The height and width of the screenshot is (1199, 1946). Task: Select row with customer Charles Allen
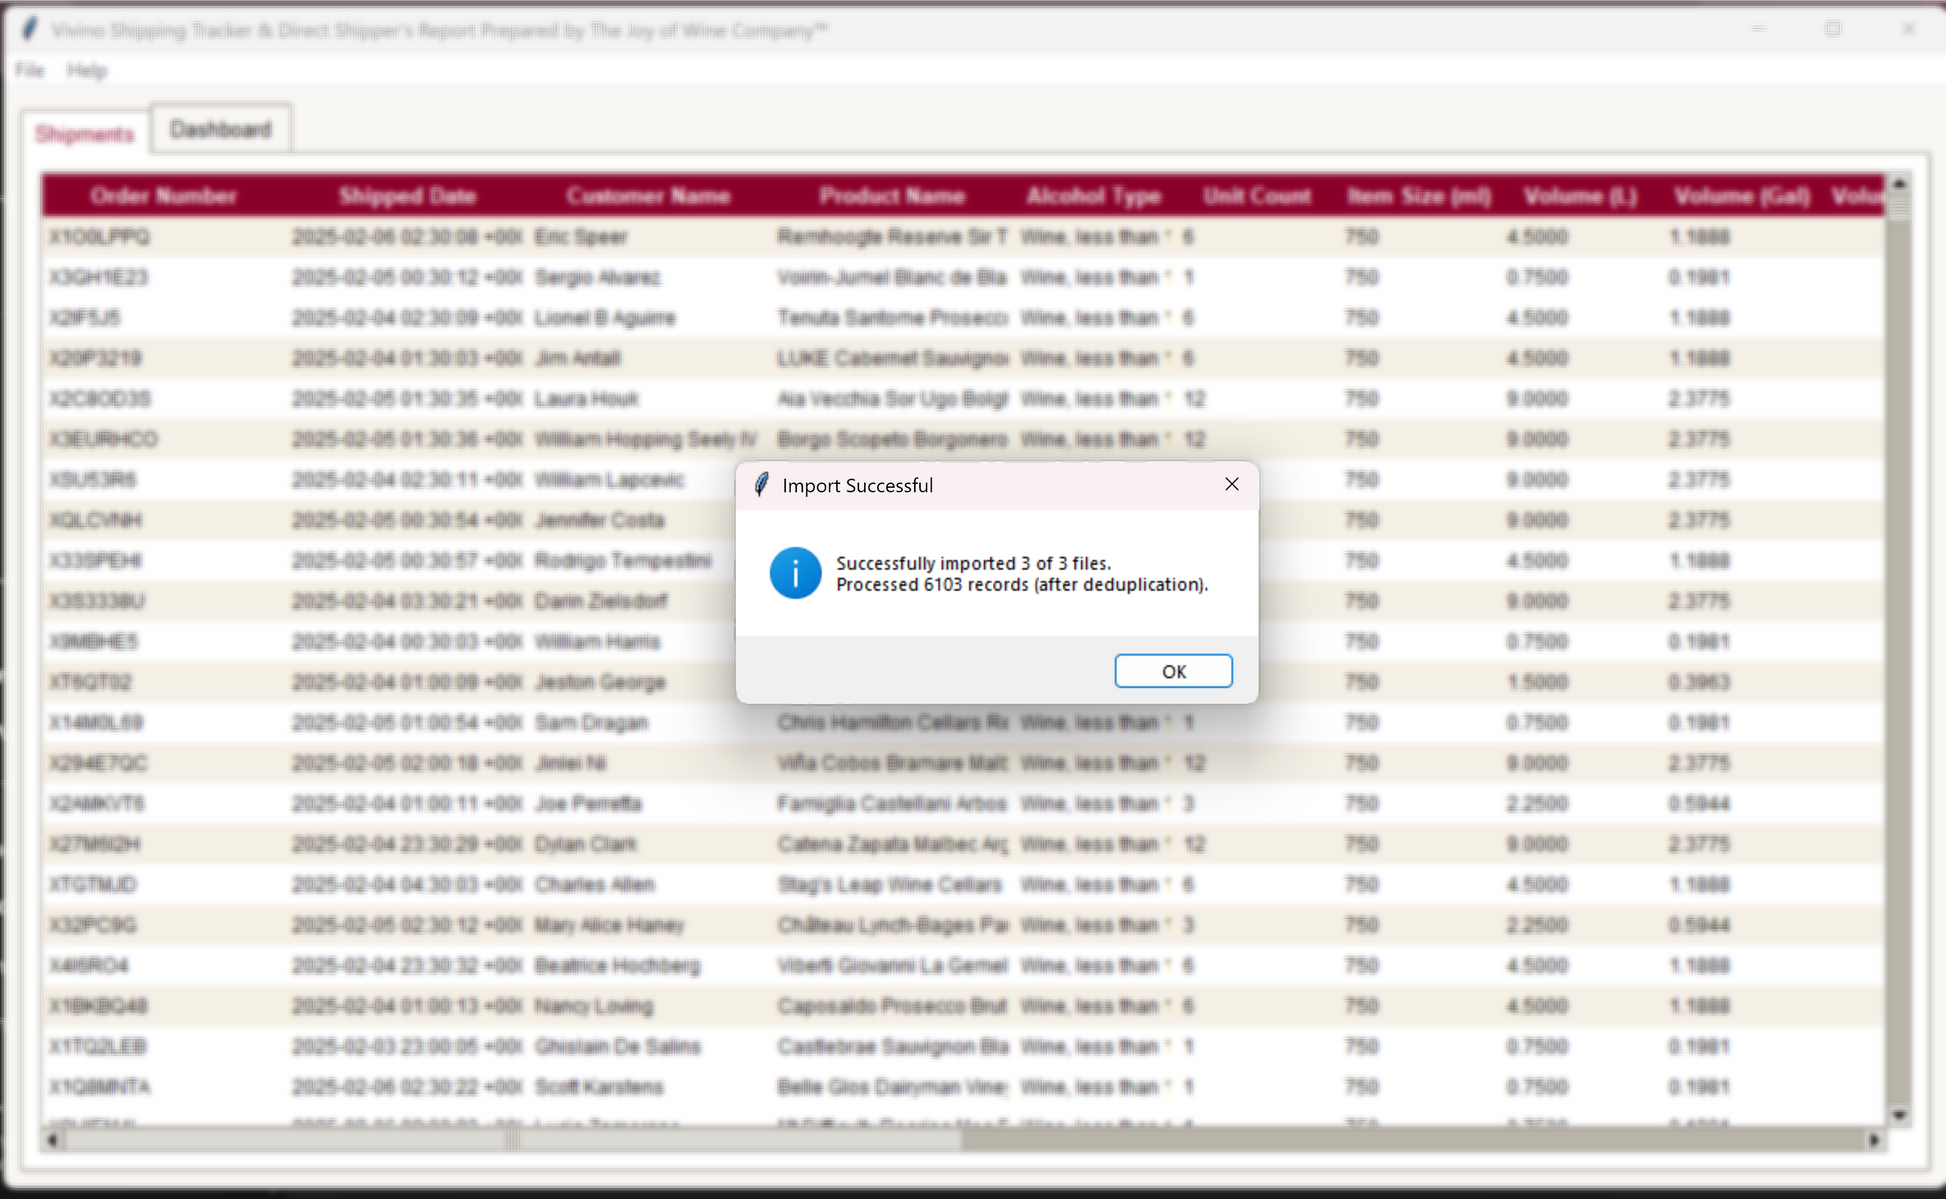click(963, 885)
